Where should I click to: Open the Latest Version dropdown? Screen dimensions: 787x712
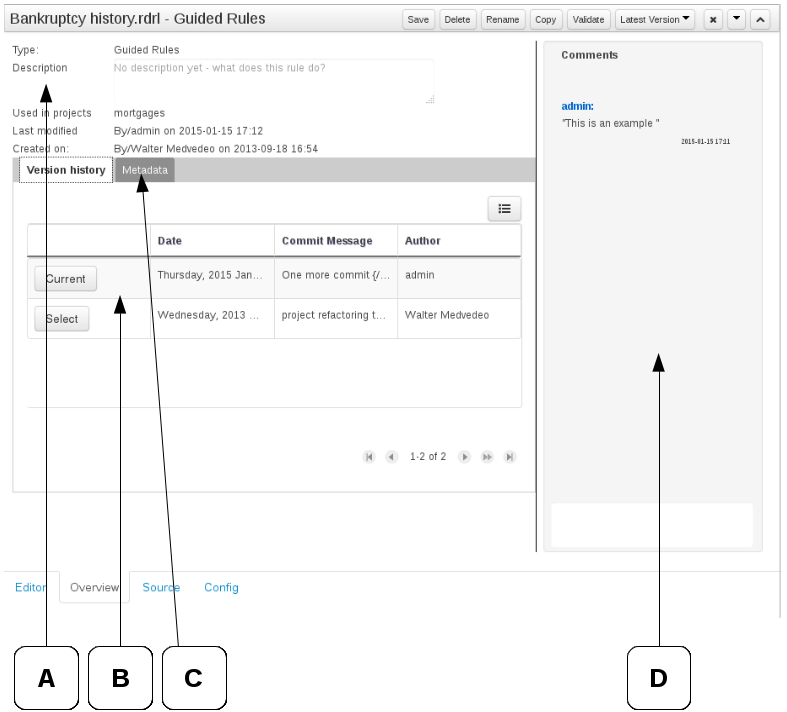tap(655, 19)
